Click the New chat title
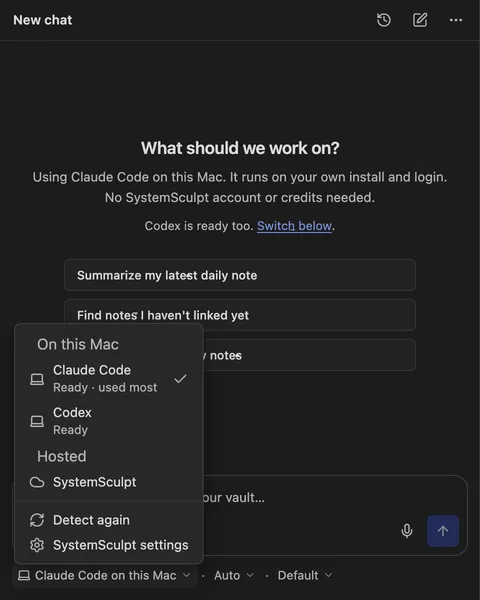This screenshot has width=480, height=600. (x=42, y=20)
